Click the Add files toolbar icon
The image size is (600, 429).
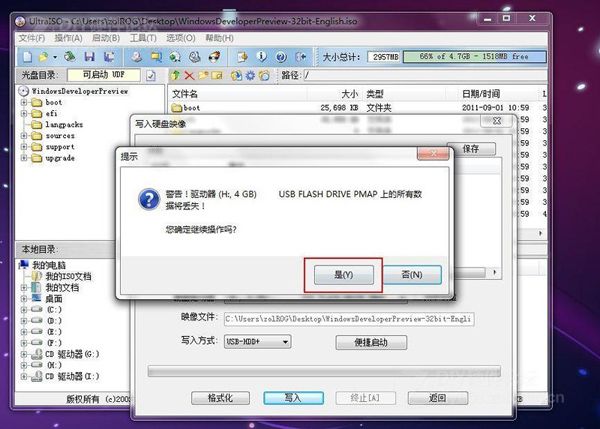242,57
